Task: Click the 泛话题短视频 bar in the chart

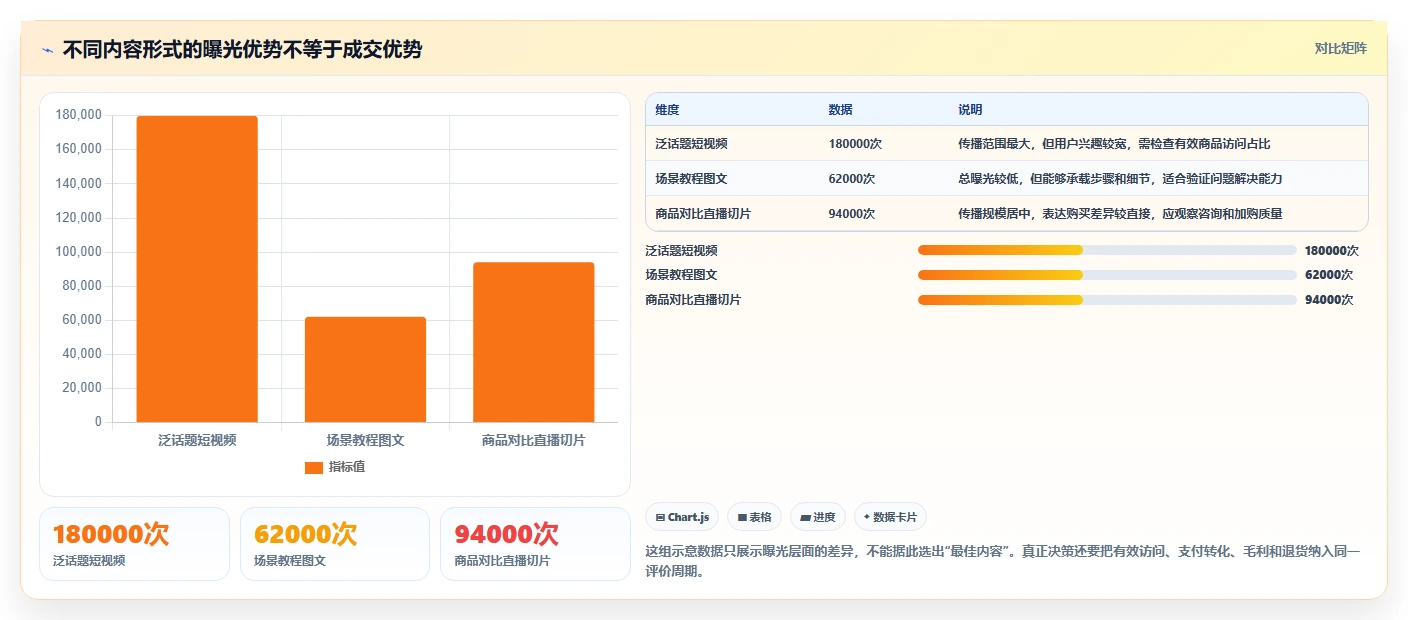Action: click(197, 269)
